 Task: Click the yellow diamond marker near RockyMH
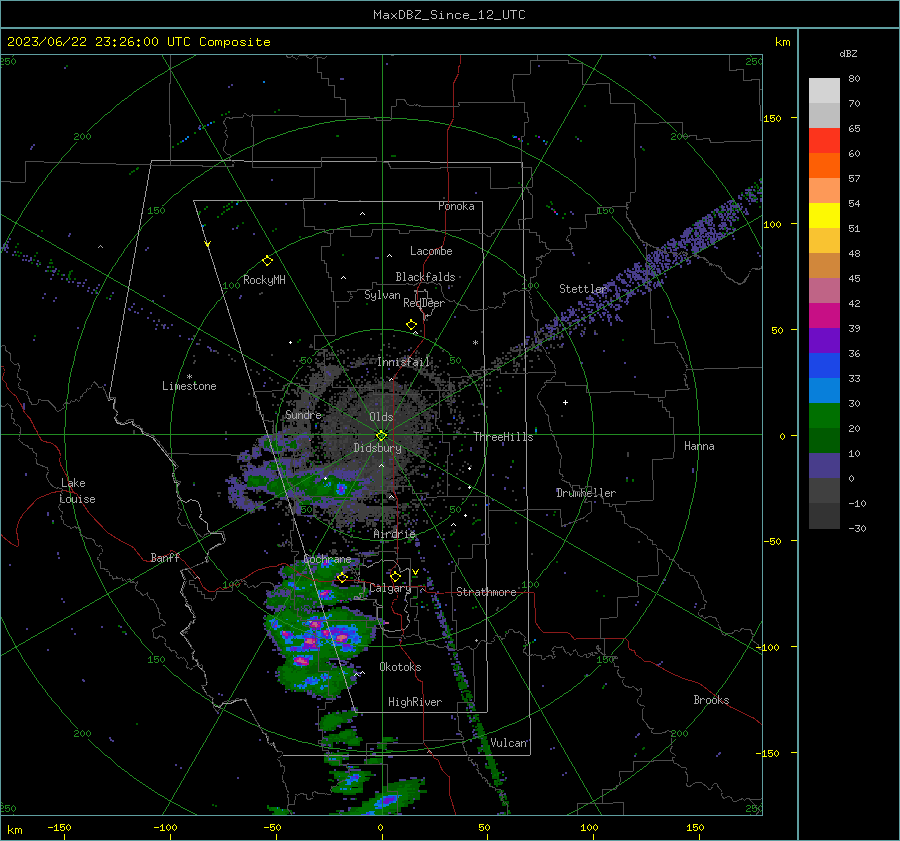pos(267,261)
